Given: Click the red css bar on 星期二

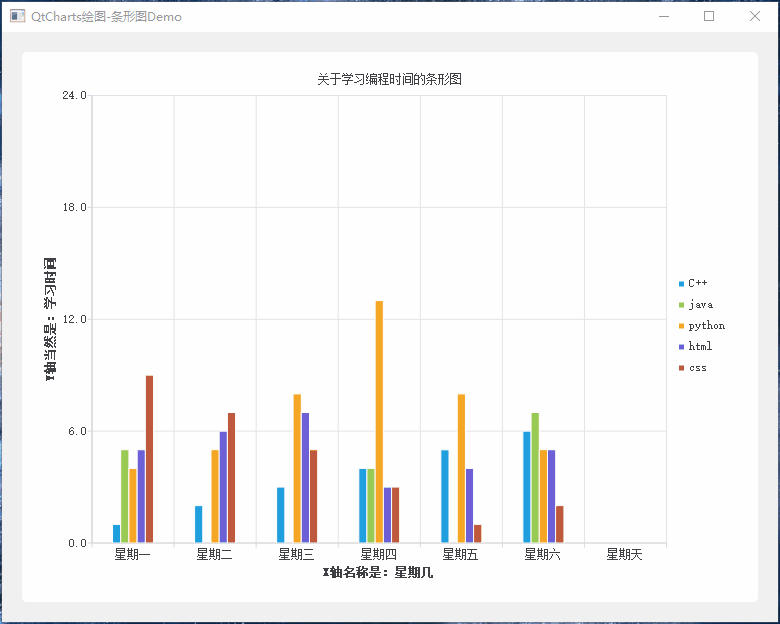Looking at the screenshot, I should point(231,478).
